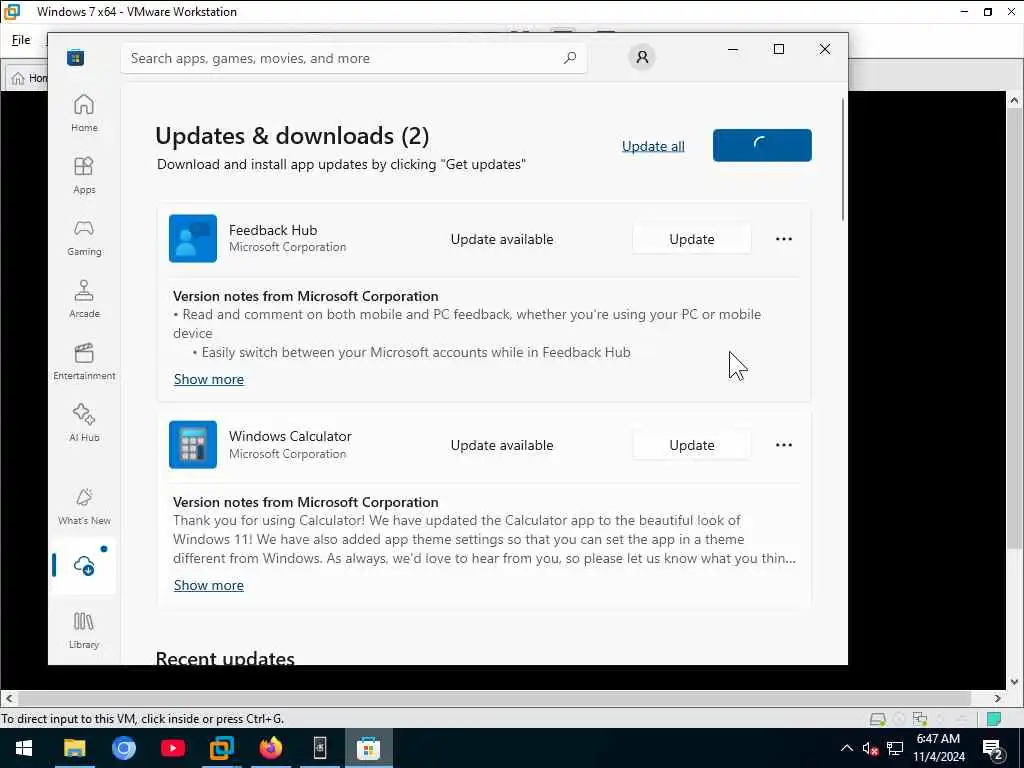Viewport: 1024px width, 768px height.
Task: Open What's New in sidebar
Action: tap(84, 506)
